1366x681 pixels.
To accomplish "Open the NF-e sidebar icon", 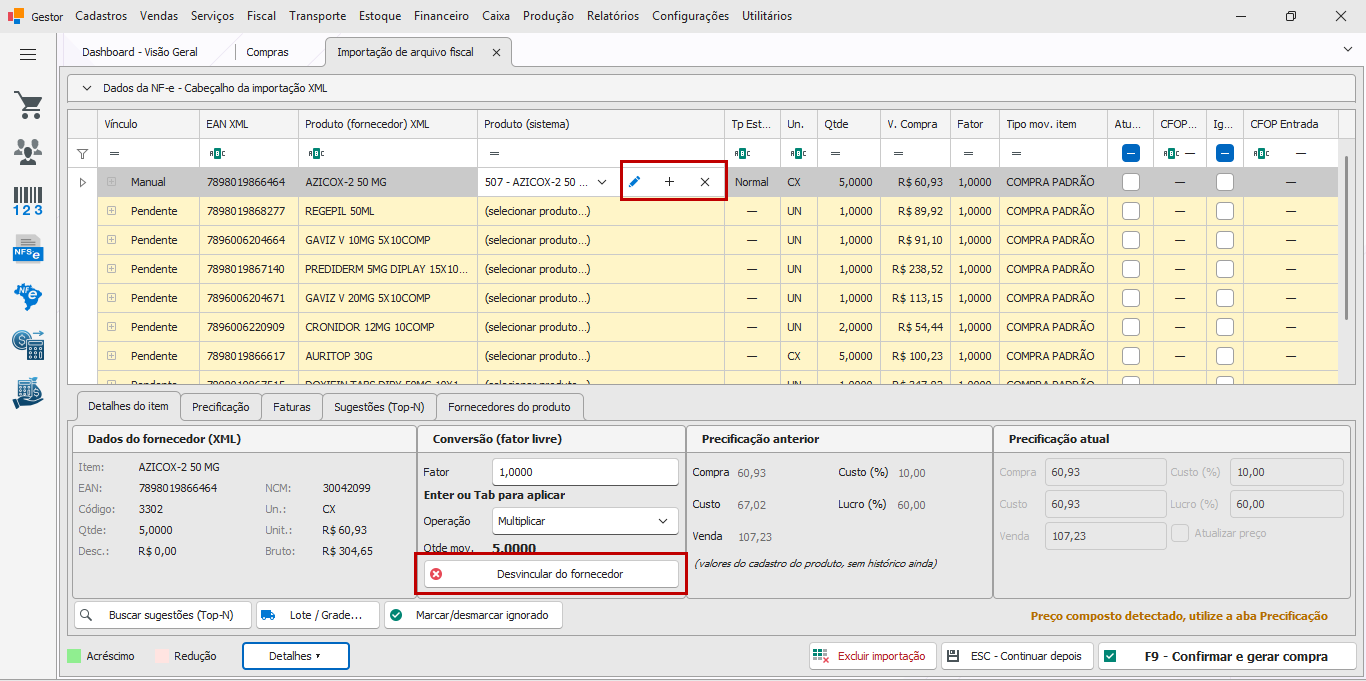I will [x=28, y=296].
